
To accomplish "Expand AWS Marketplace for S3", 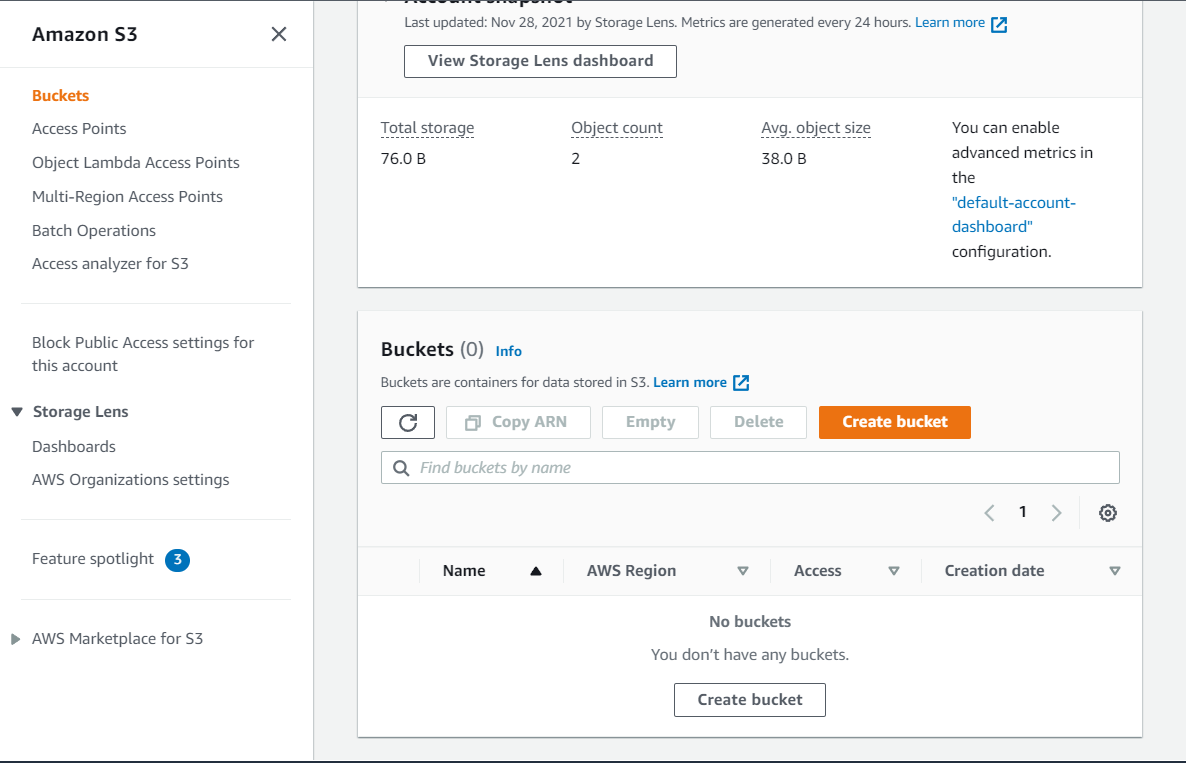I will tap(15, 639).
